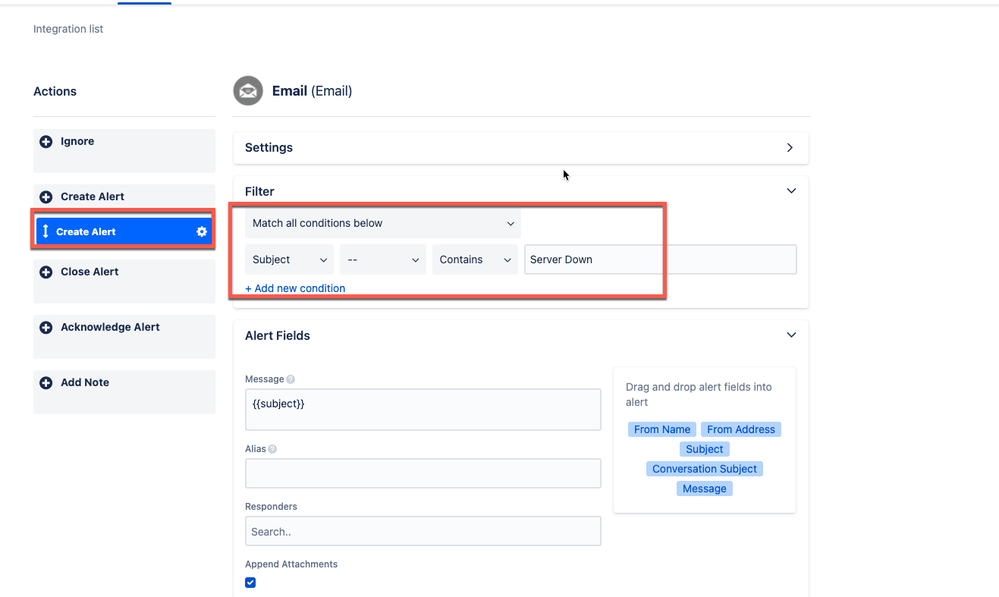Screen dimensions: 999x597
Task: Click the From Name field tag
Action: (662, 429)
